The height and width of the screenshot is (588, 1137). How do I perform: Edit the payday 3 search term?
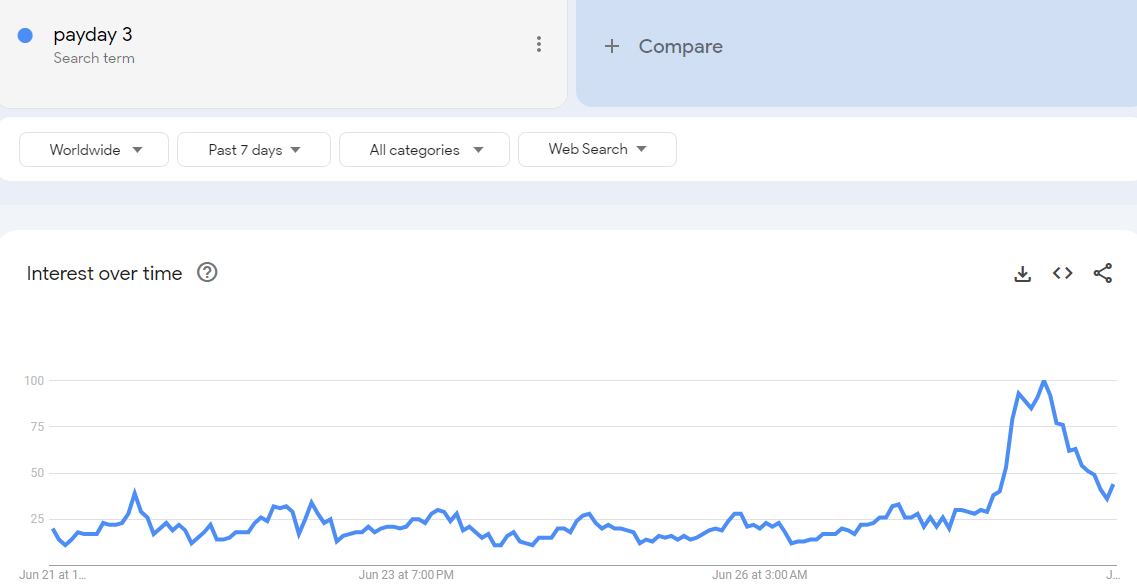pyautogui.click(x=93, y=35)
